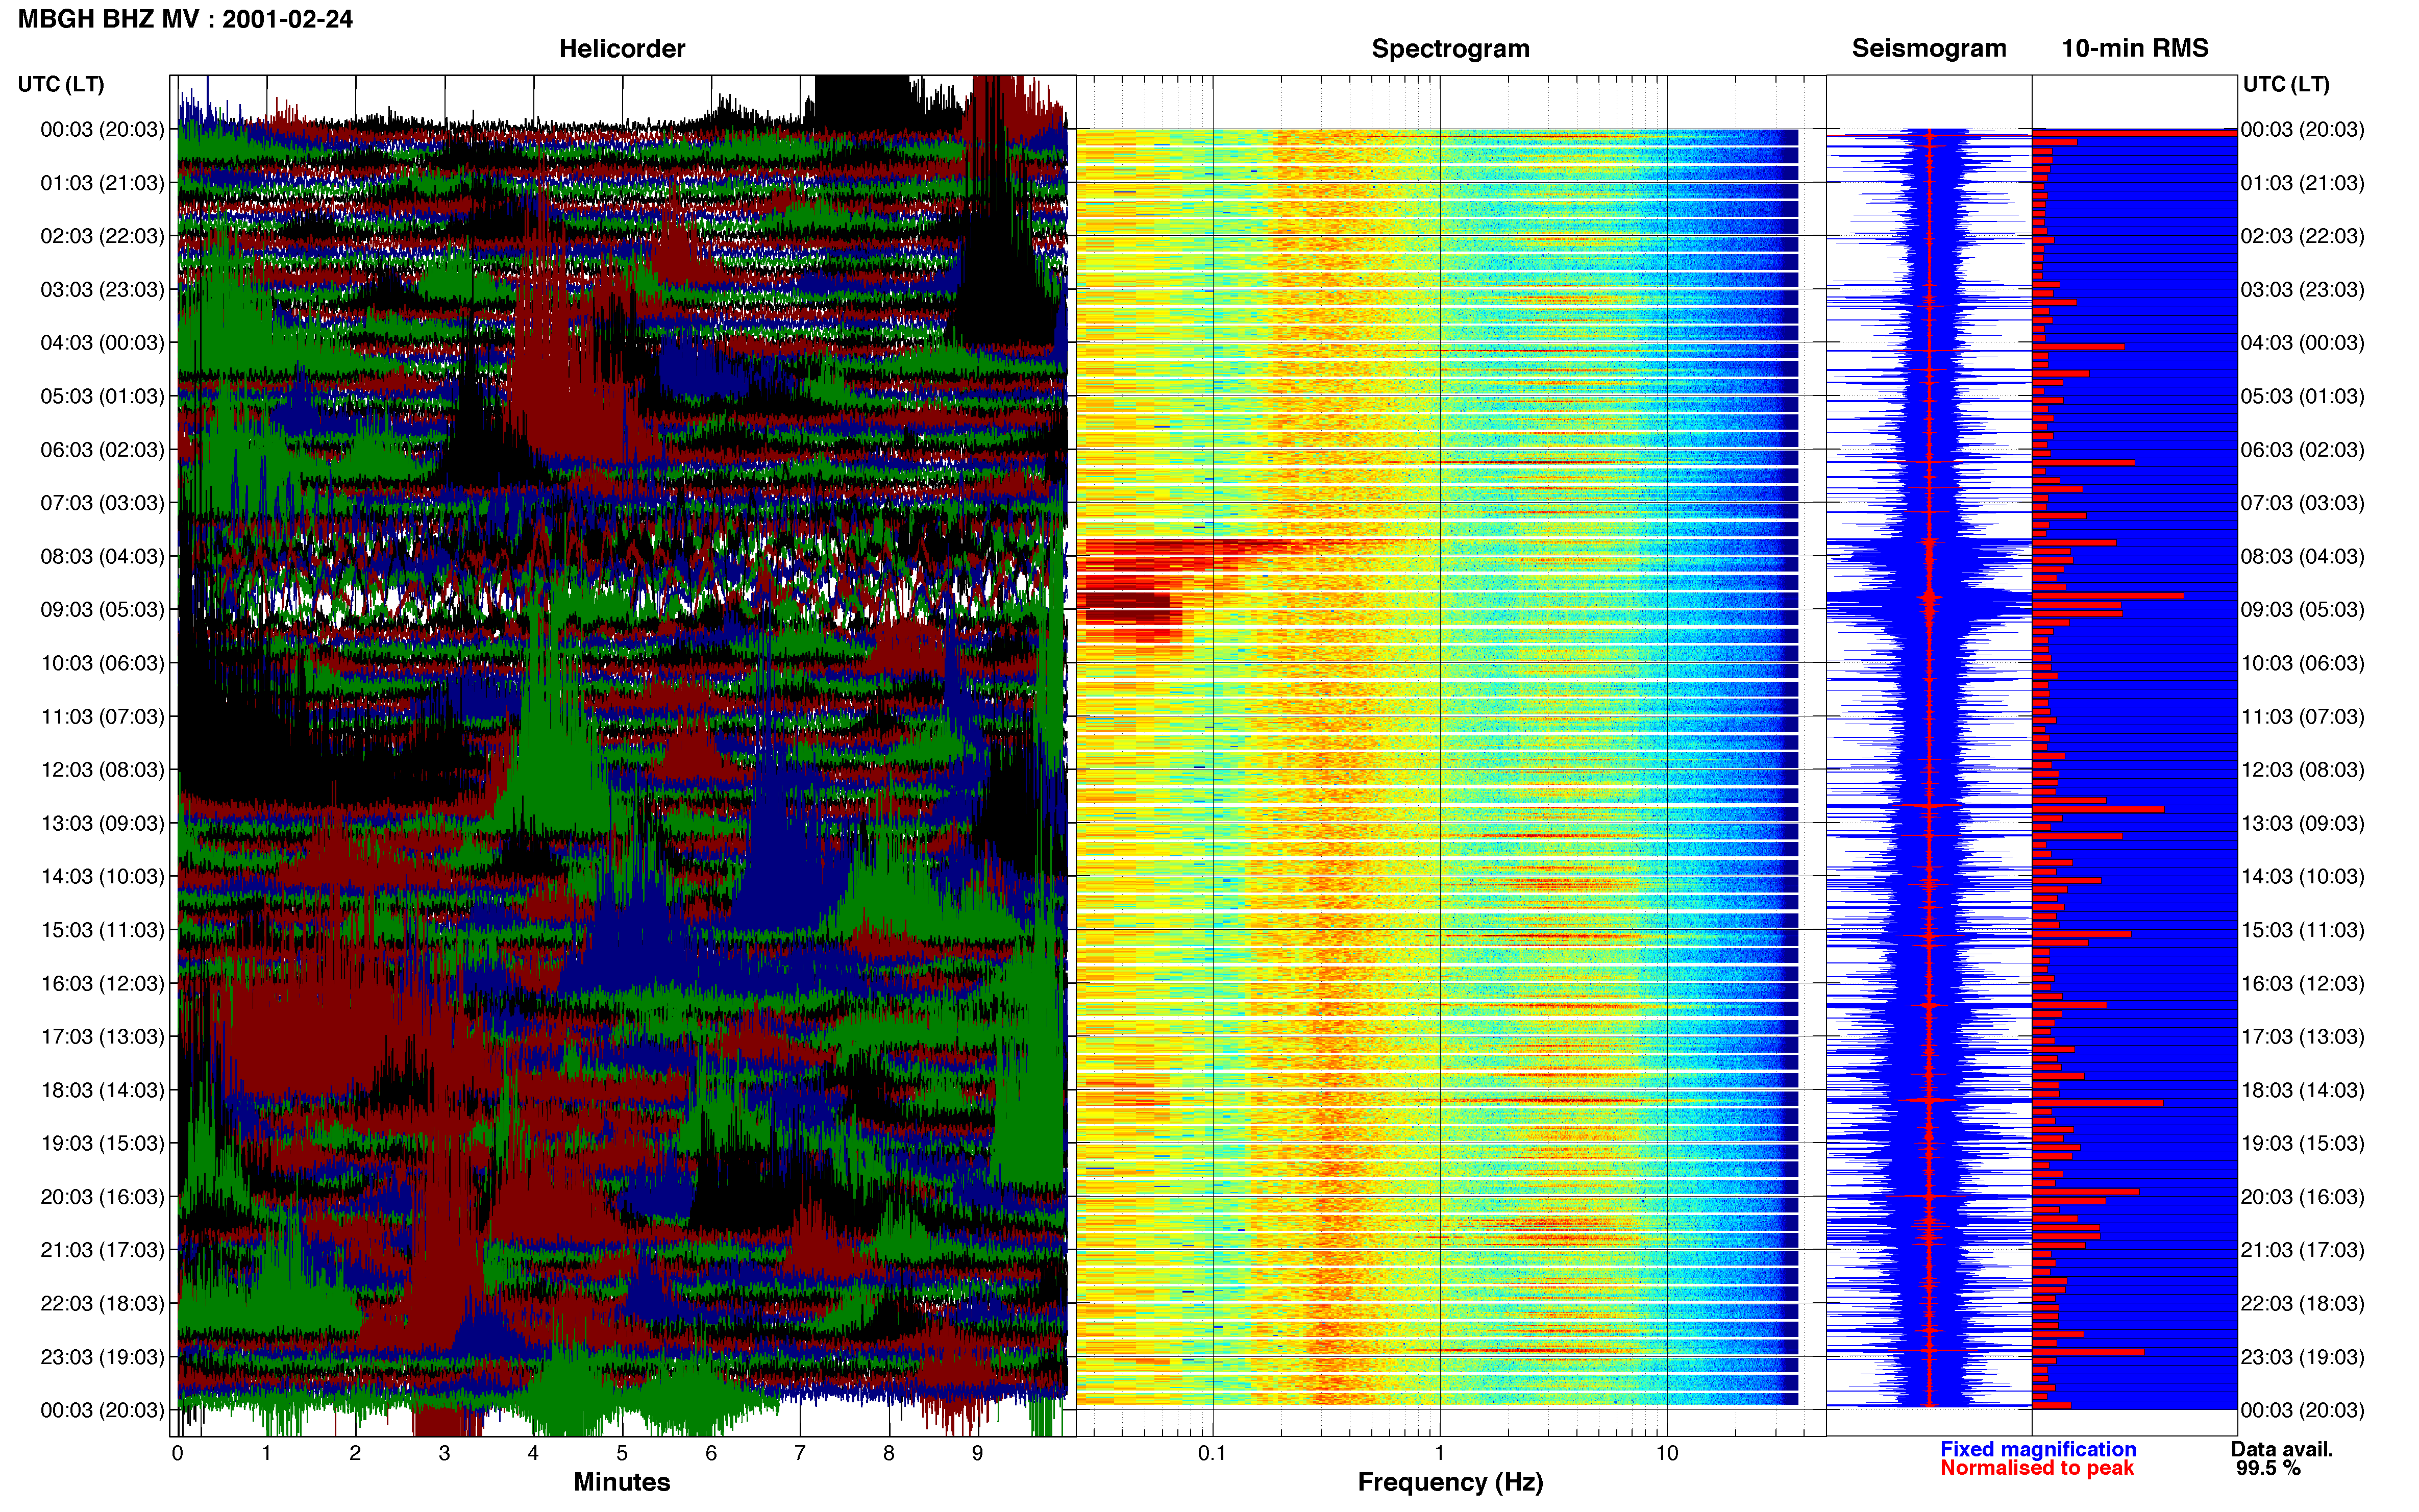The height and width of the screenshot is (1512, 2419).
Task: Click the 20:03 (16:03) label beside the RMS panel
Action: click(2302, 1197)
